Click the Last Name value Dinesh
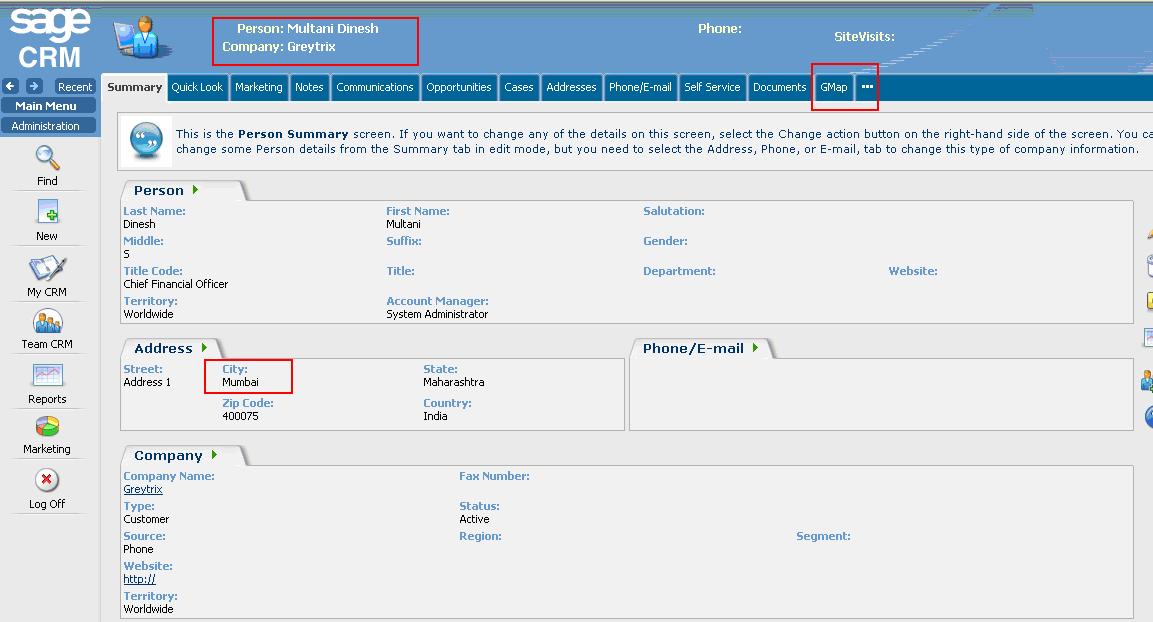This screenshot has width=1153, height=622. tap(140, 224)
